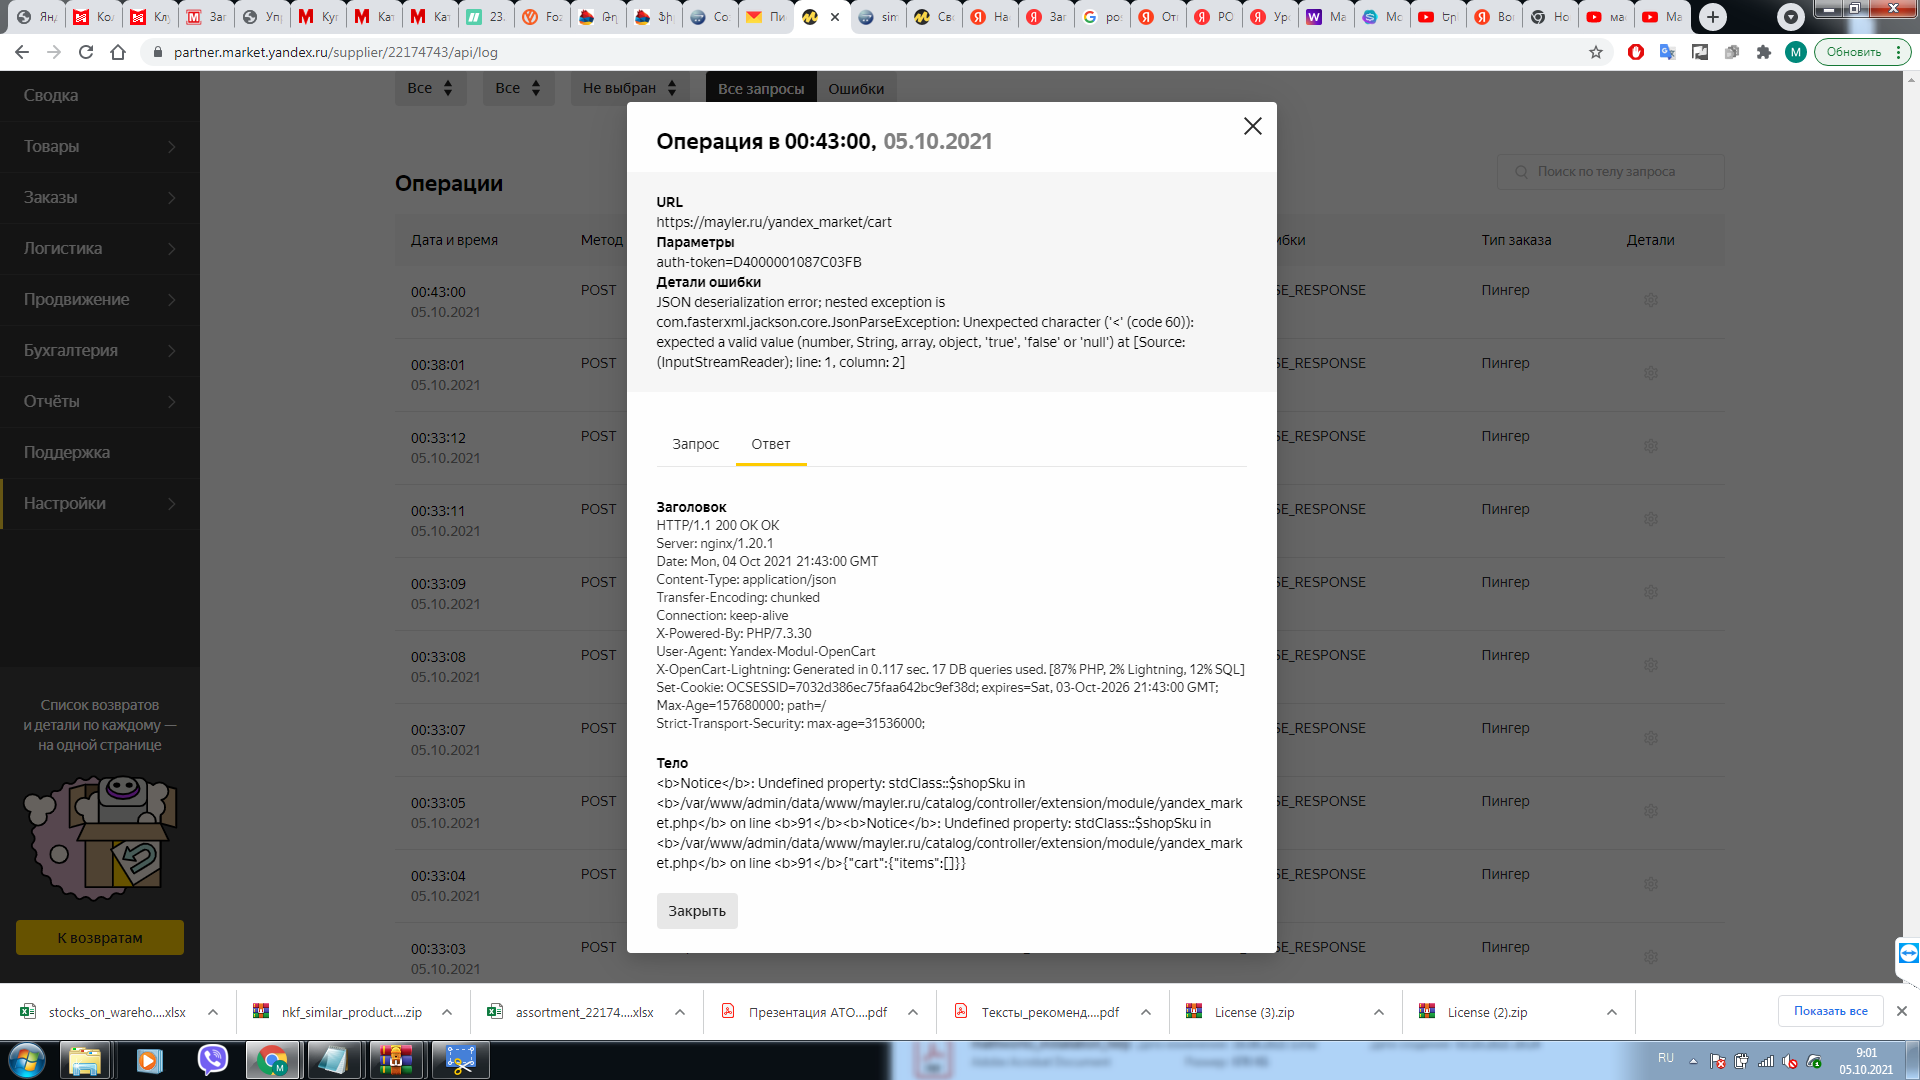Open the Не выбран dropdown
Screen dimensions: 1920x1080
point(630,88)
